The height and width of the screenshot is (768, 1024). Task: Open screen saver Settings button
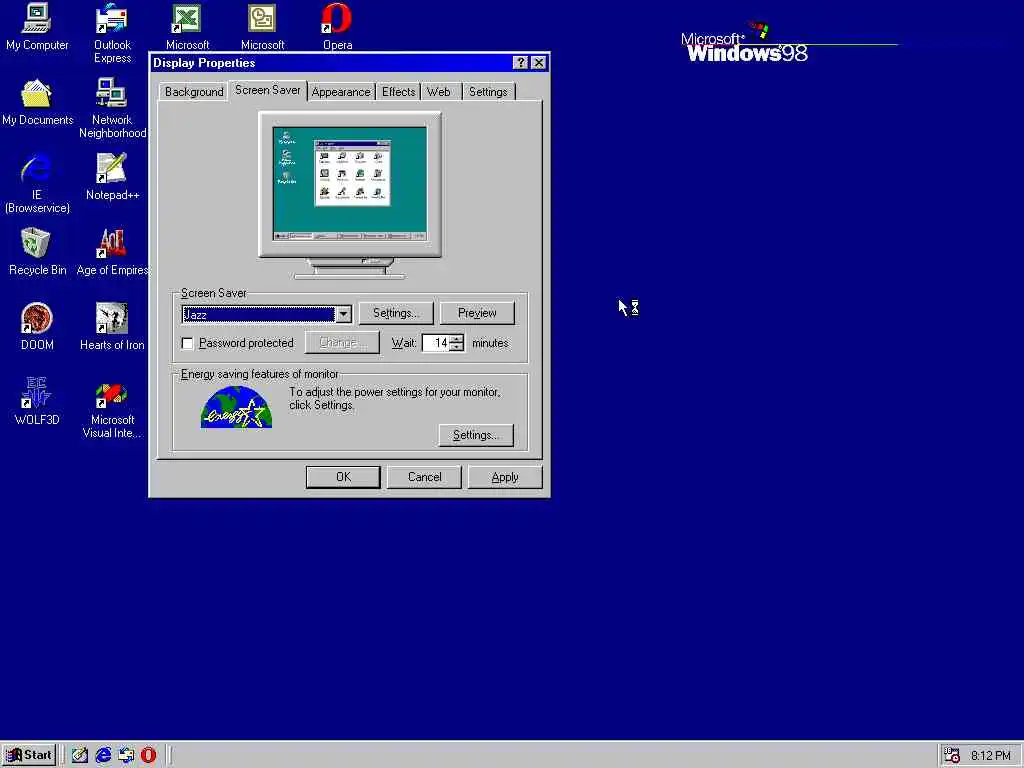[x=396, y=313]
